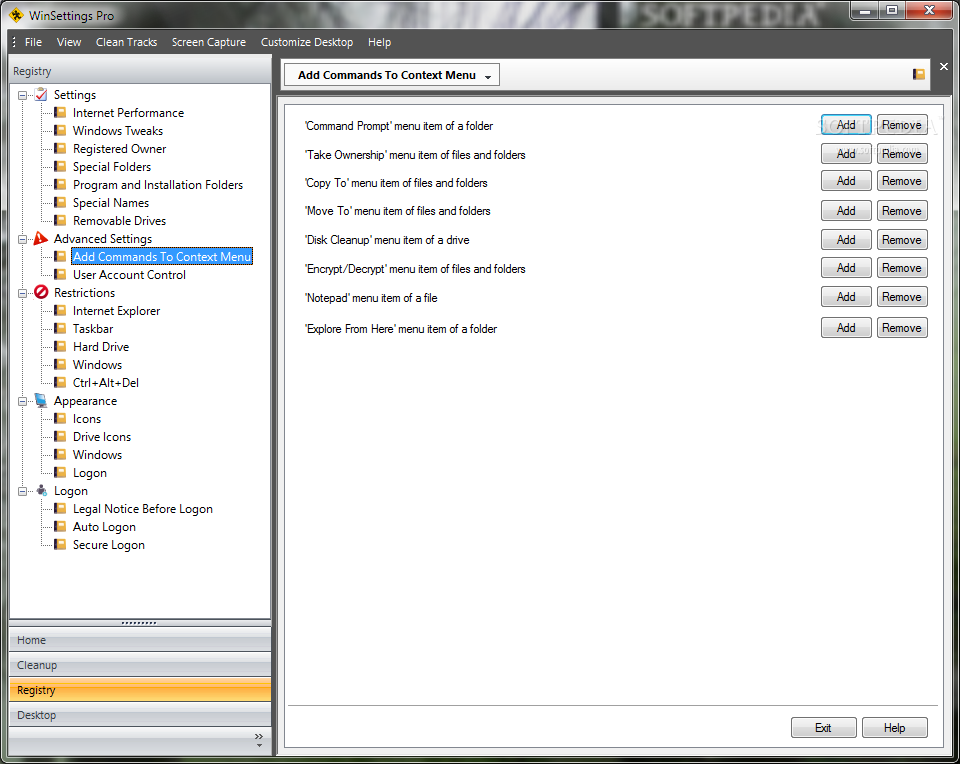The image size is (960, 764).
Task: Add 'Command Prompt' menu item of a folder
Action: click(x=846, y=124)
